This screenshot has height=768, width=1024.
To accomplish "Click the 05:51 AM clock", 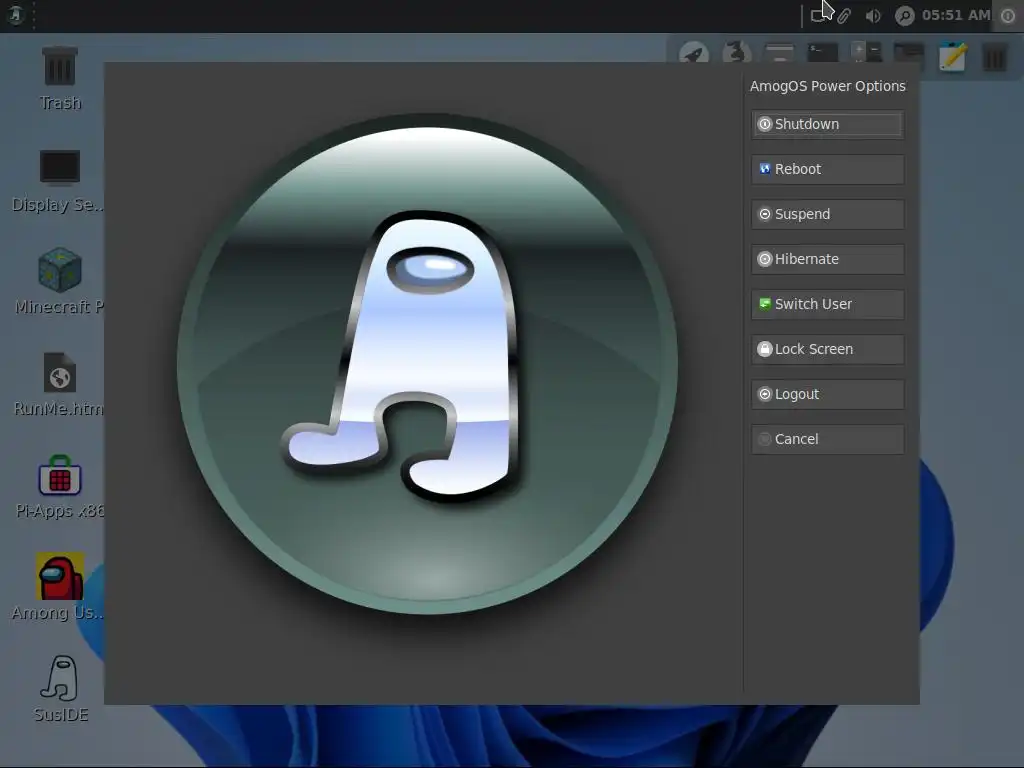I will (x=956, y=15).
